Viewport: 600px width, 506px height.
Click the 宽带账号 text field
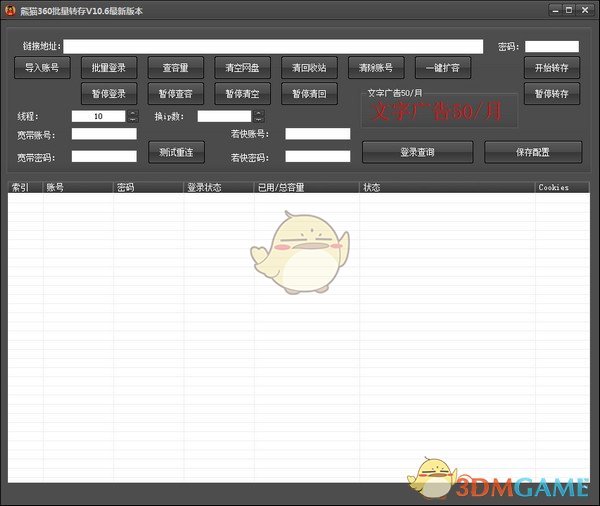tap(103, 134)
